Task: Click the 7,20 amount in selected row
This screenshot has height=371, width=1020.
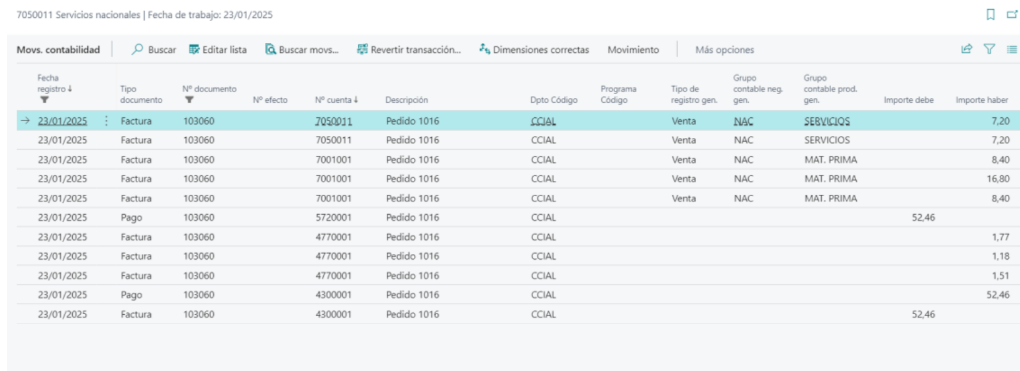Action: coord(1001,120)
